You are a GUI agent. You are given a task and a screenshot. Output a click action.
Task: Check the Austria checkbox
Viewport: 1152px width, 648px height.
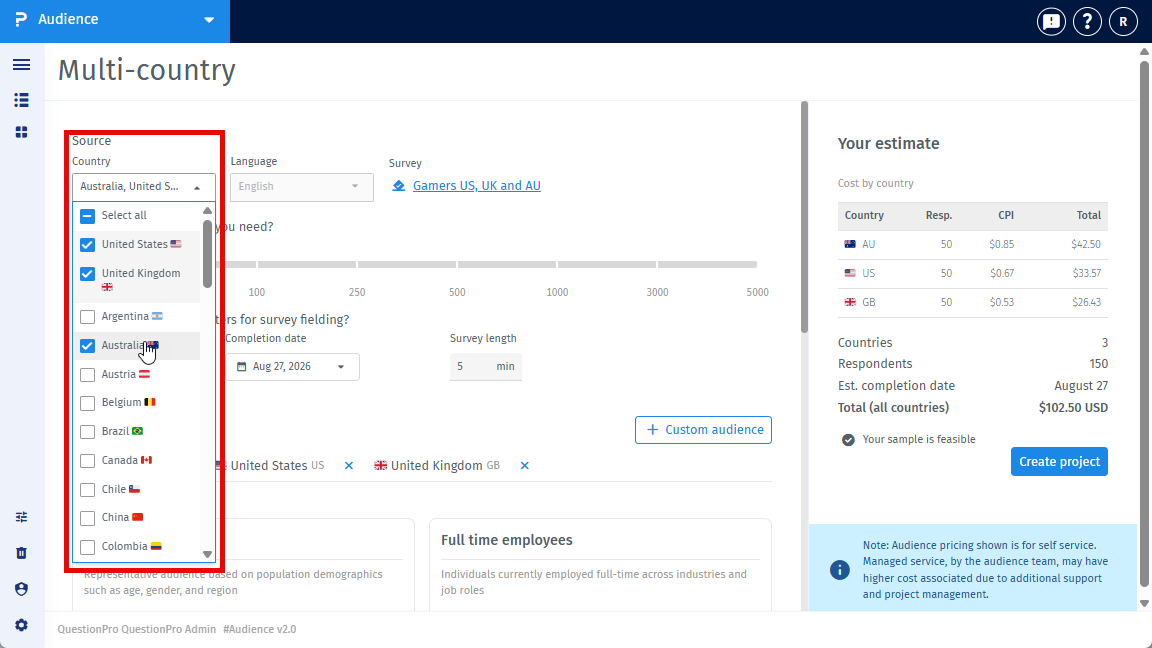[87, 375]
